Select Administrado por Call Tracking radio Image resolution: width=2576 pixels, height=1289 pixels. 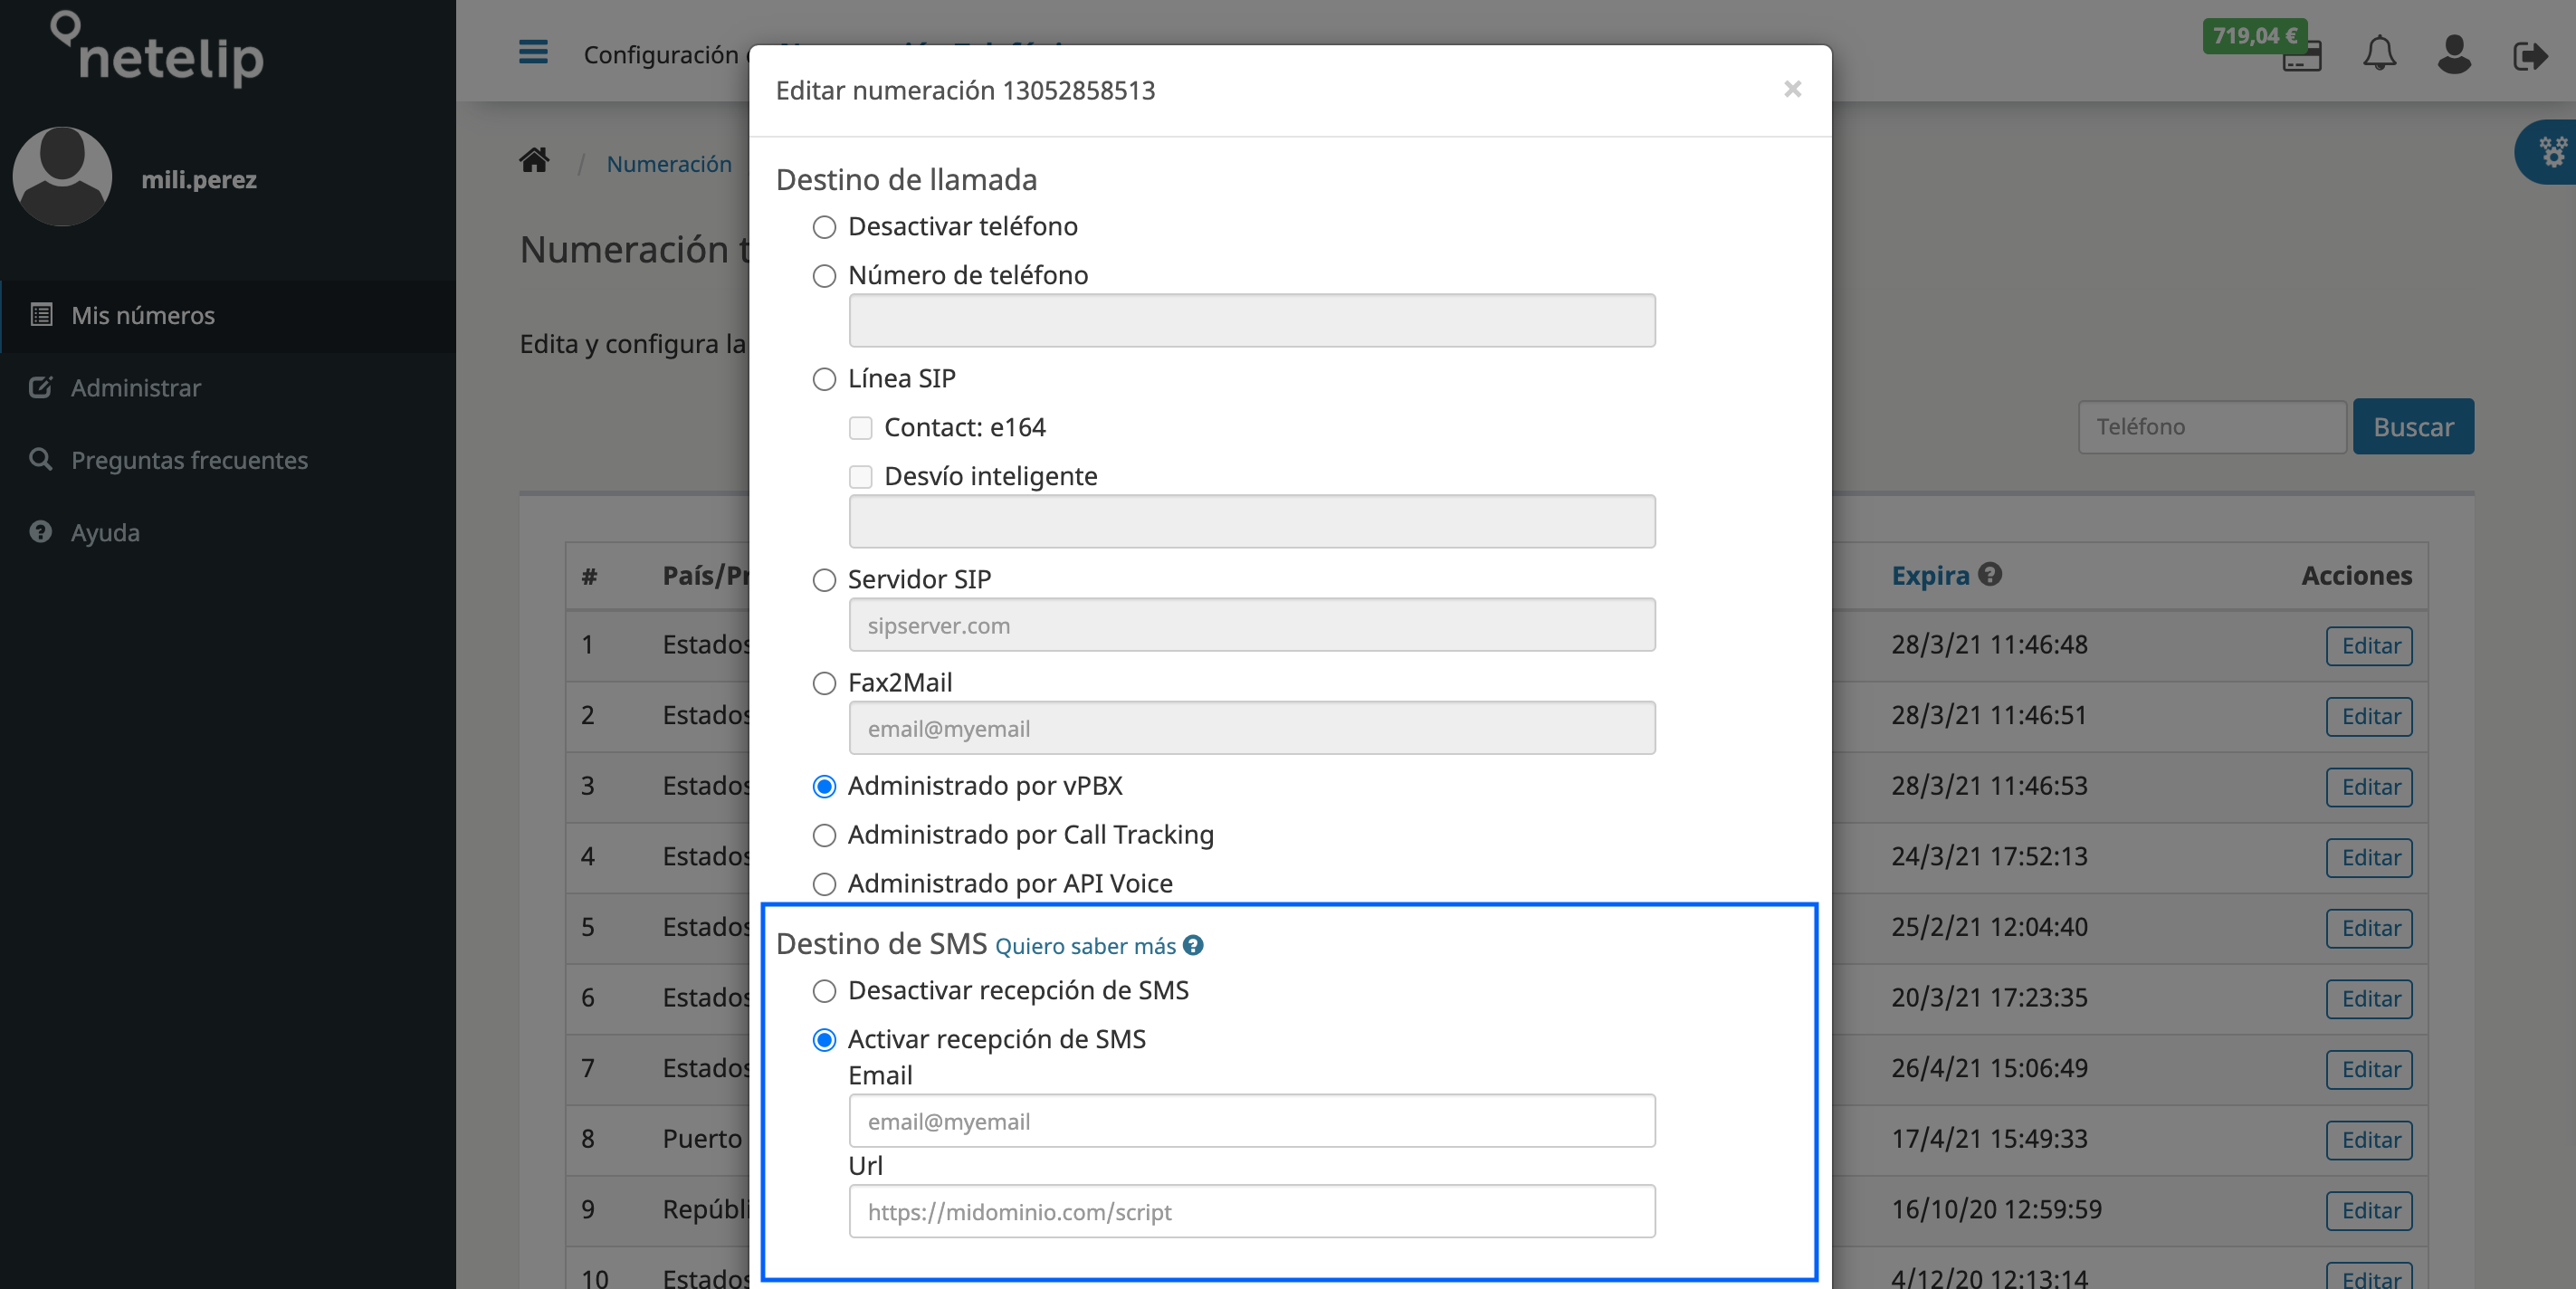(823, 835)
